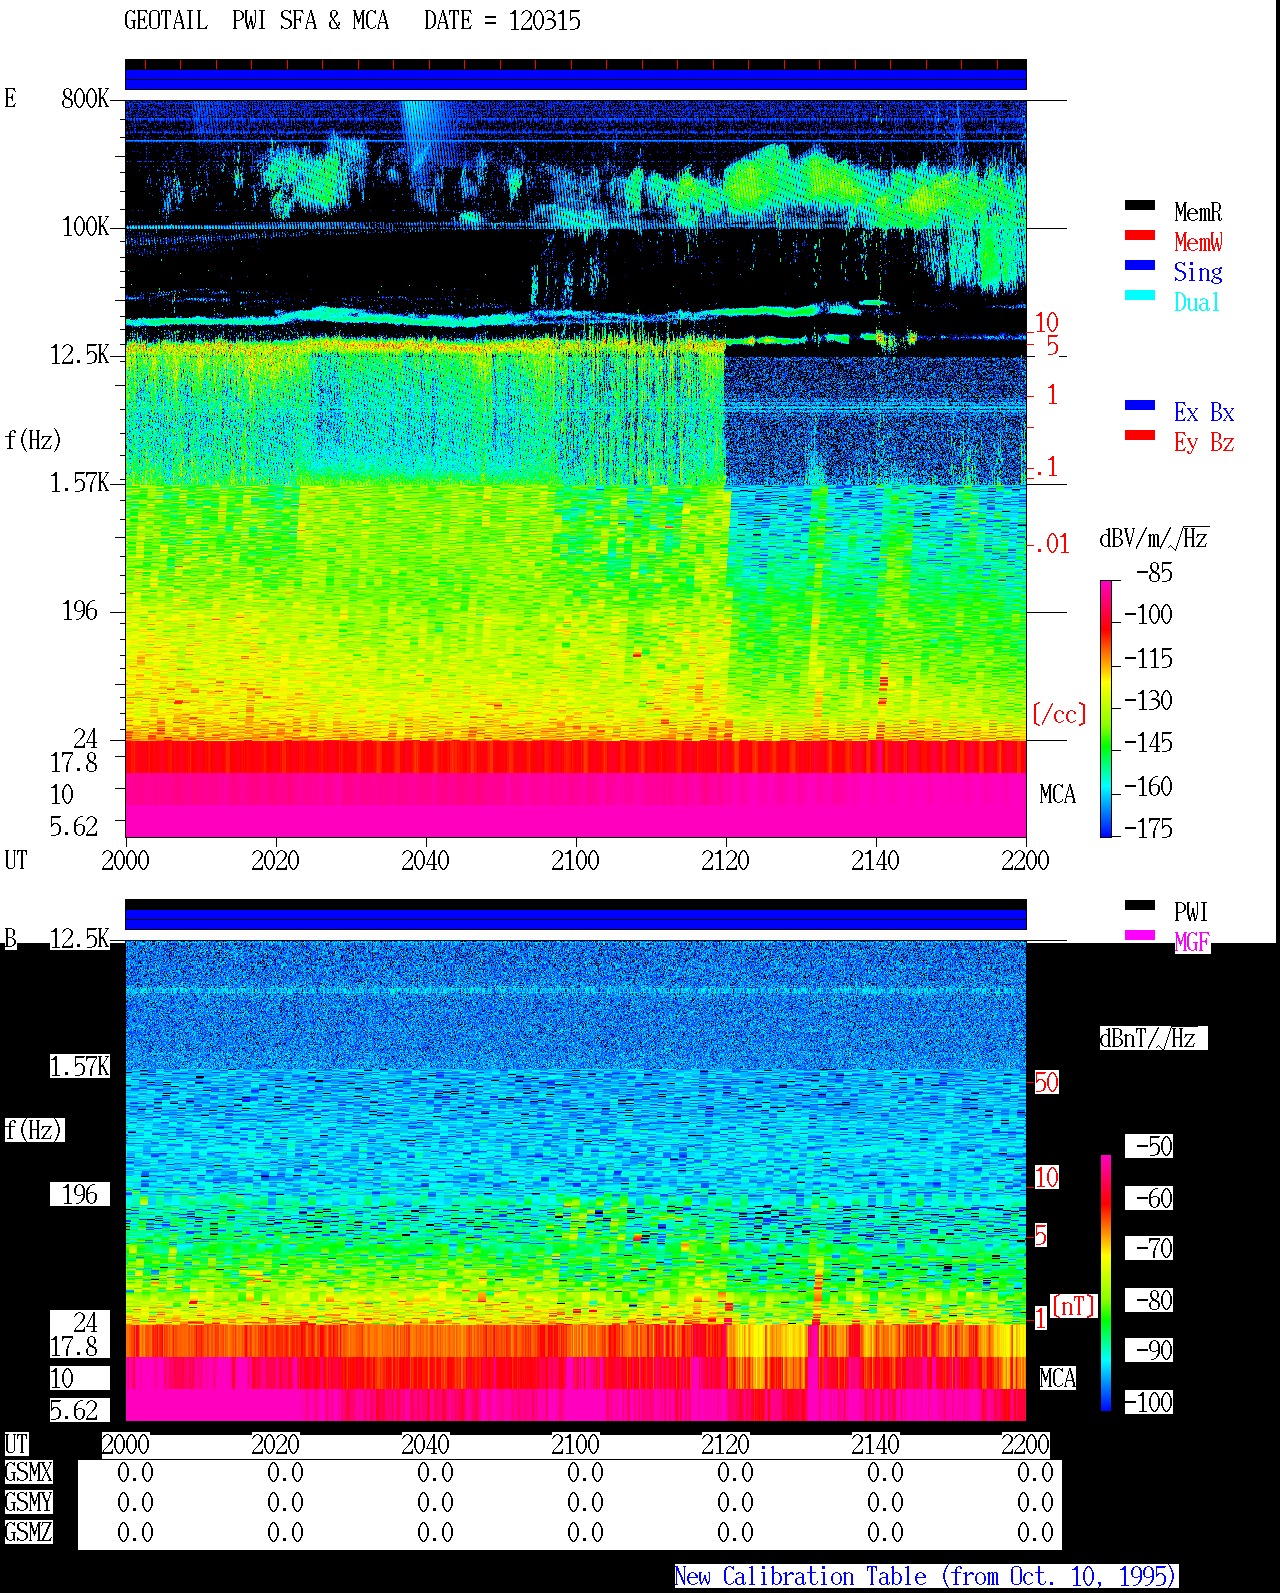The width and height of the screenshot is (1280, 1593).
Task: Click the blue Sing legend swatch
Action: 1140,266
